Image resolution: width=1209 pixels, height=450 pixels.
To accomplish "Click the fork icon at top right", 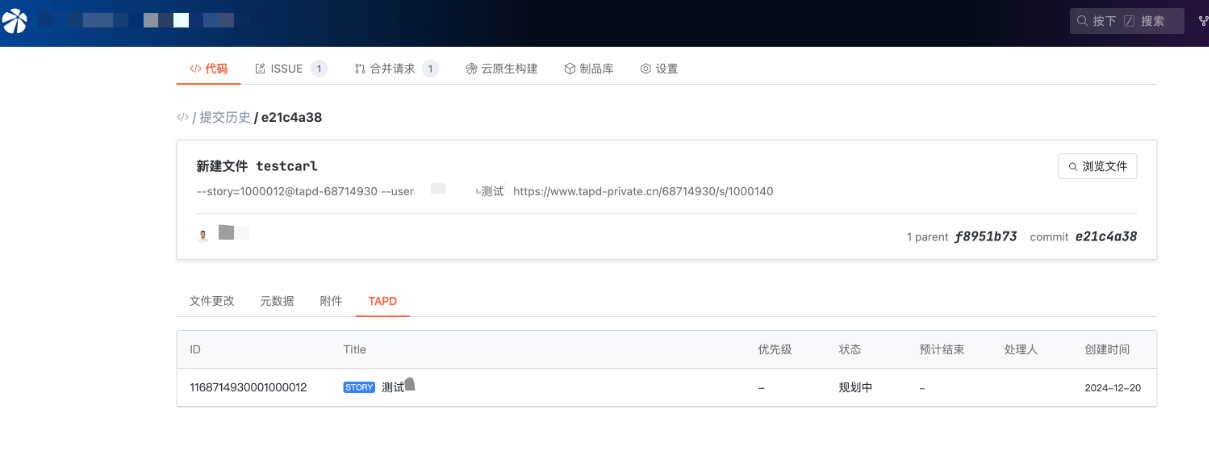I will tap(1203, 20).
